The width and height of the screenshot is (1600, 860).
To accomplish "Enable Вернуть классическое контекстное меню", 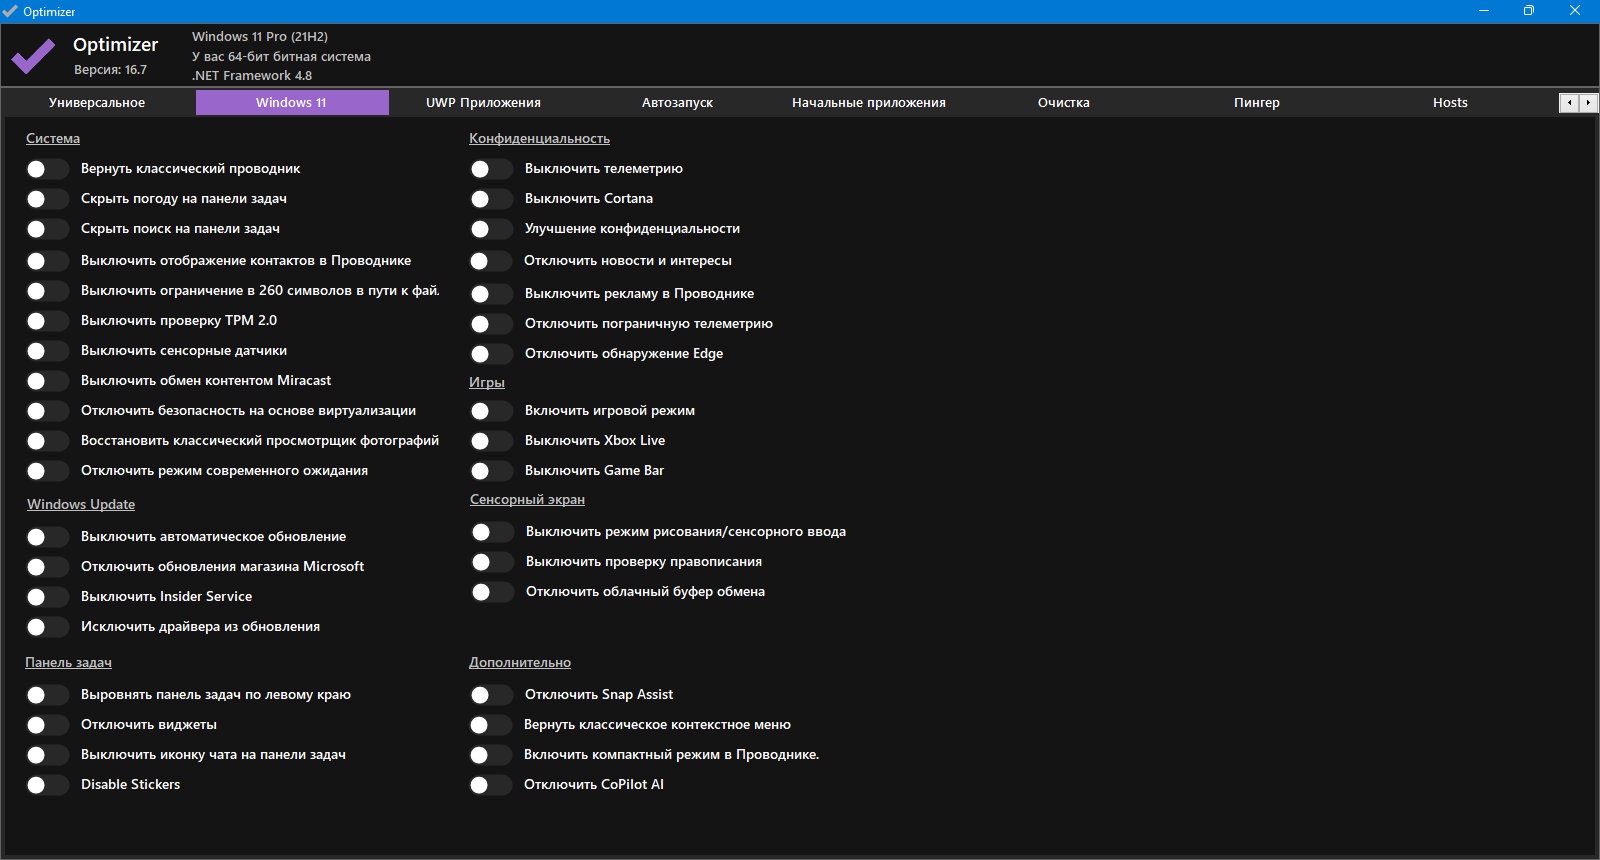I will tap(491, 725).
